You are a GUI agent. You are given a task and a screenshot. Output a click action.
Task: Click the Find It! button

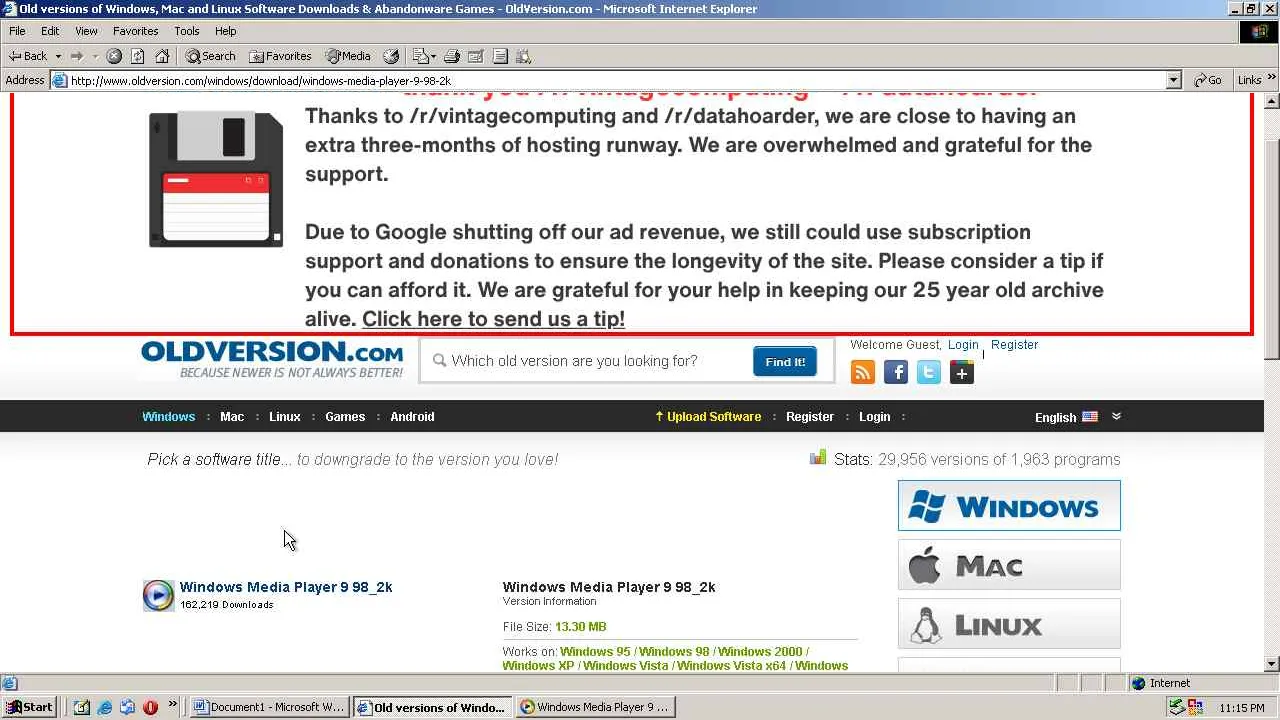785,361
